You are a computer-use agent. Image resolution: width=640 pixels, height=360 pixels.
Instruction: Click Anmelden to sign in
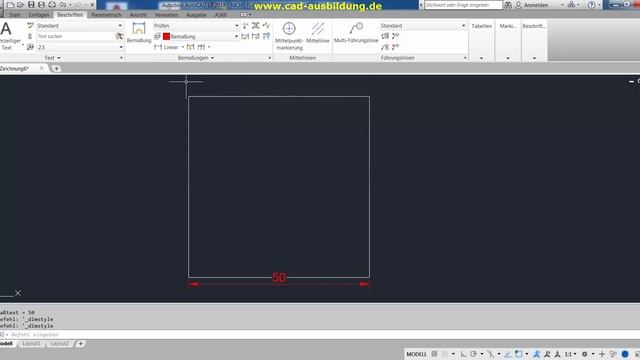pos(536,5)
